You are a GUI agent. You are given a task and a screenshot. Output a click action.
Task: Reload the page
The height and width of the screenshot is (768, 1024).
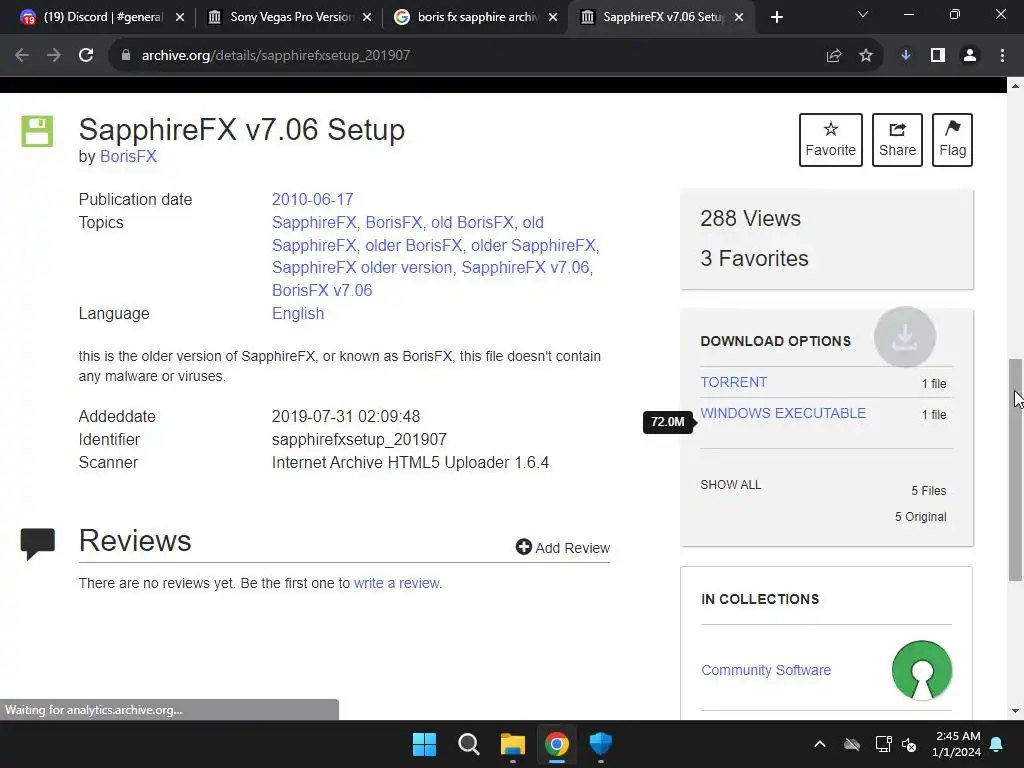click(x=86, y=56)
